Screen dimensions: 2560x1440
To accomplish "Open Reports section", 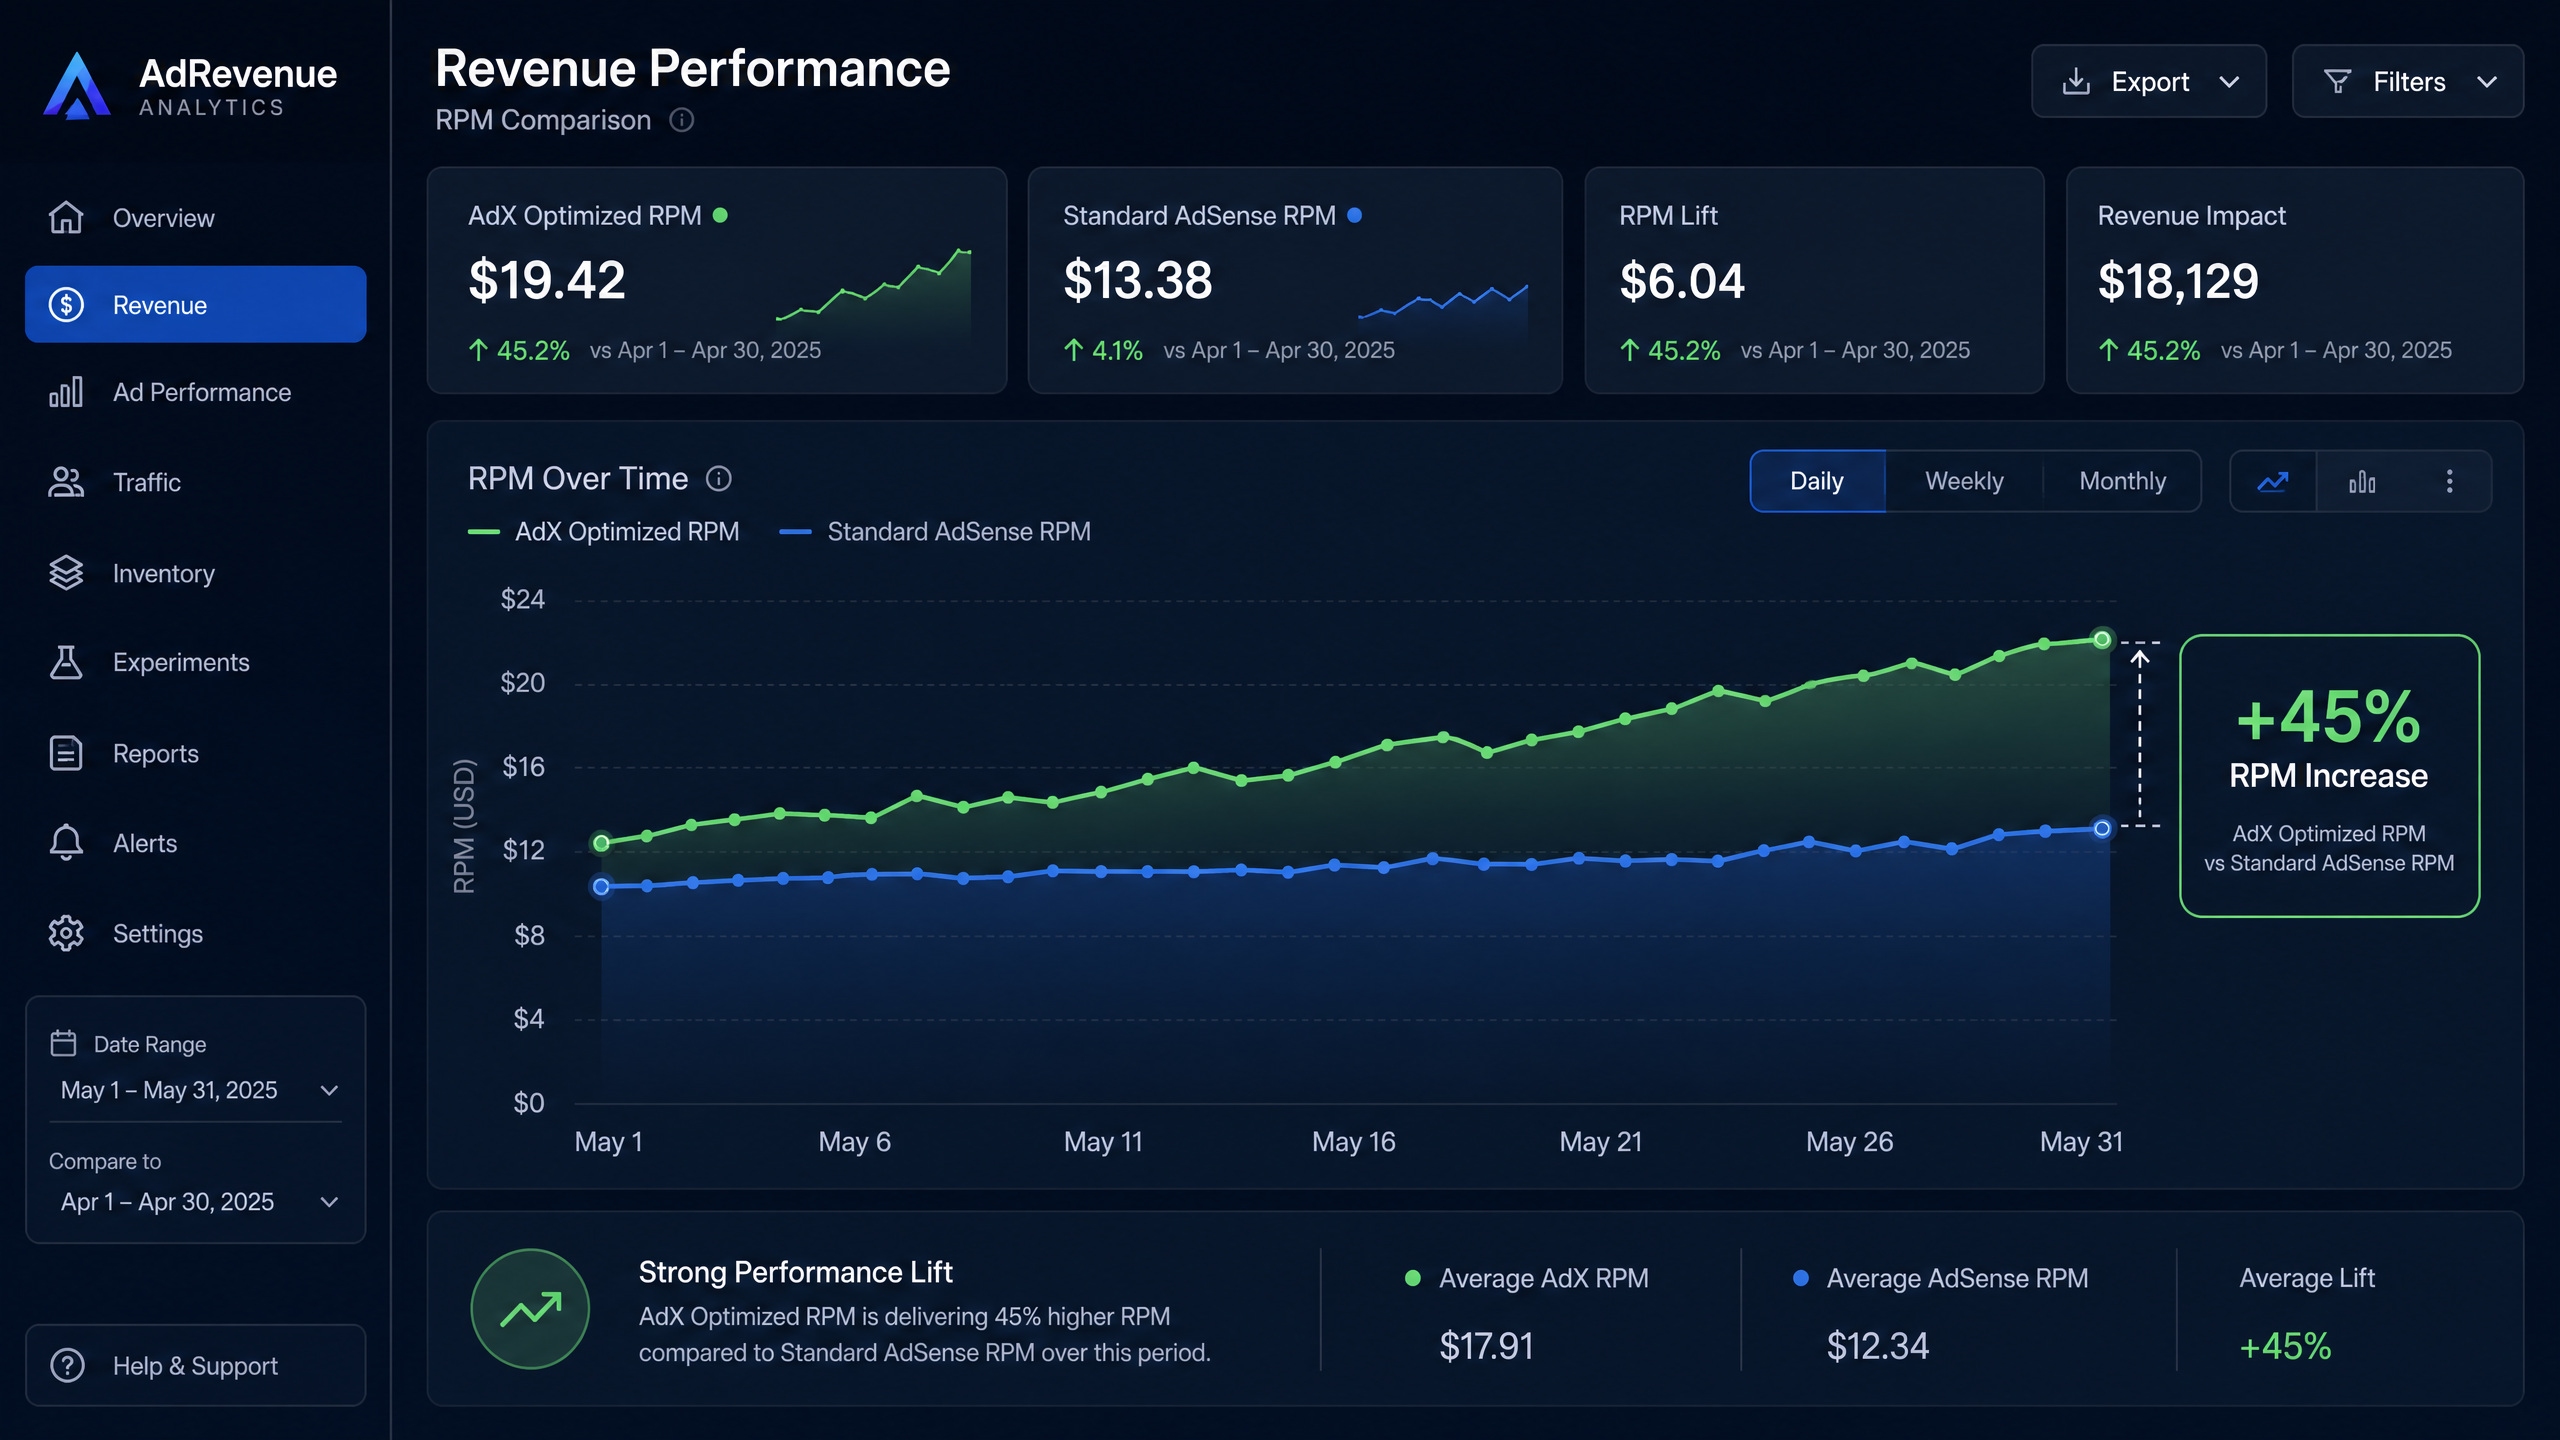I will [x=196, y=753].
